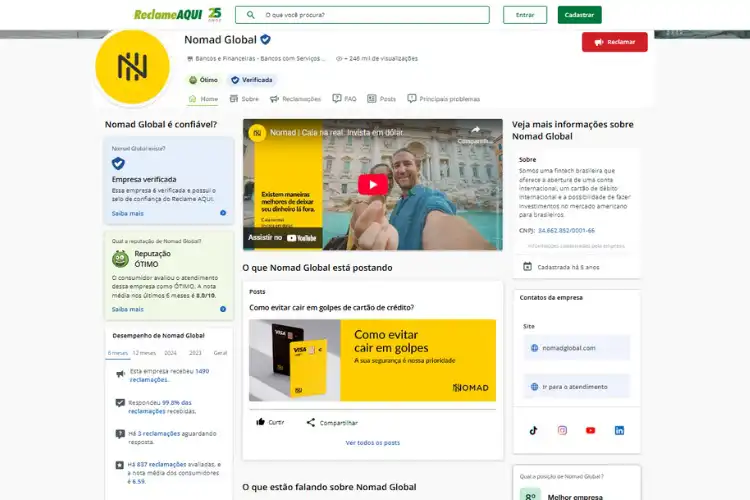Open the Principais problemas tab
Screen dimensions: 750x500
coord(443,99)
